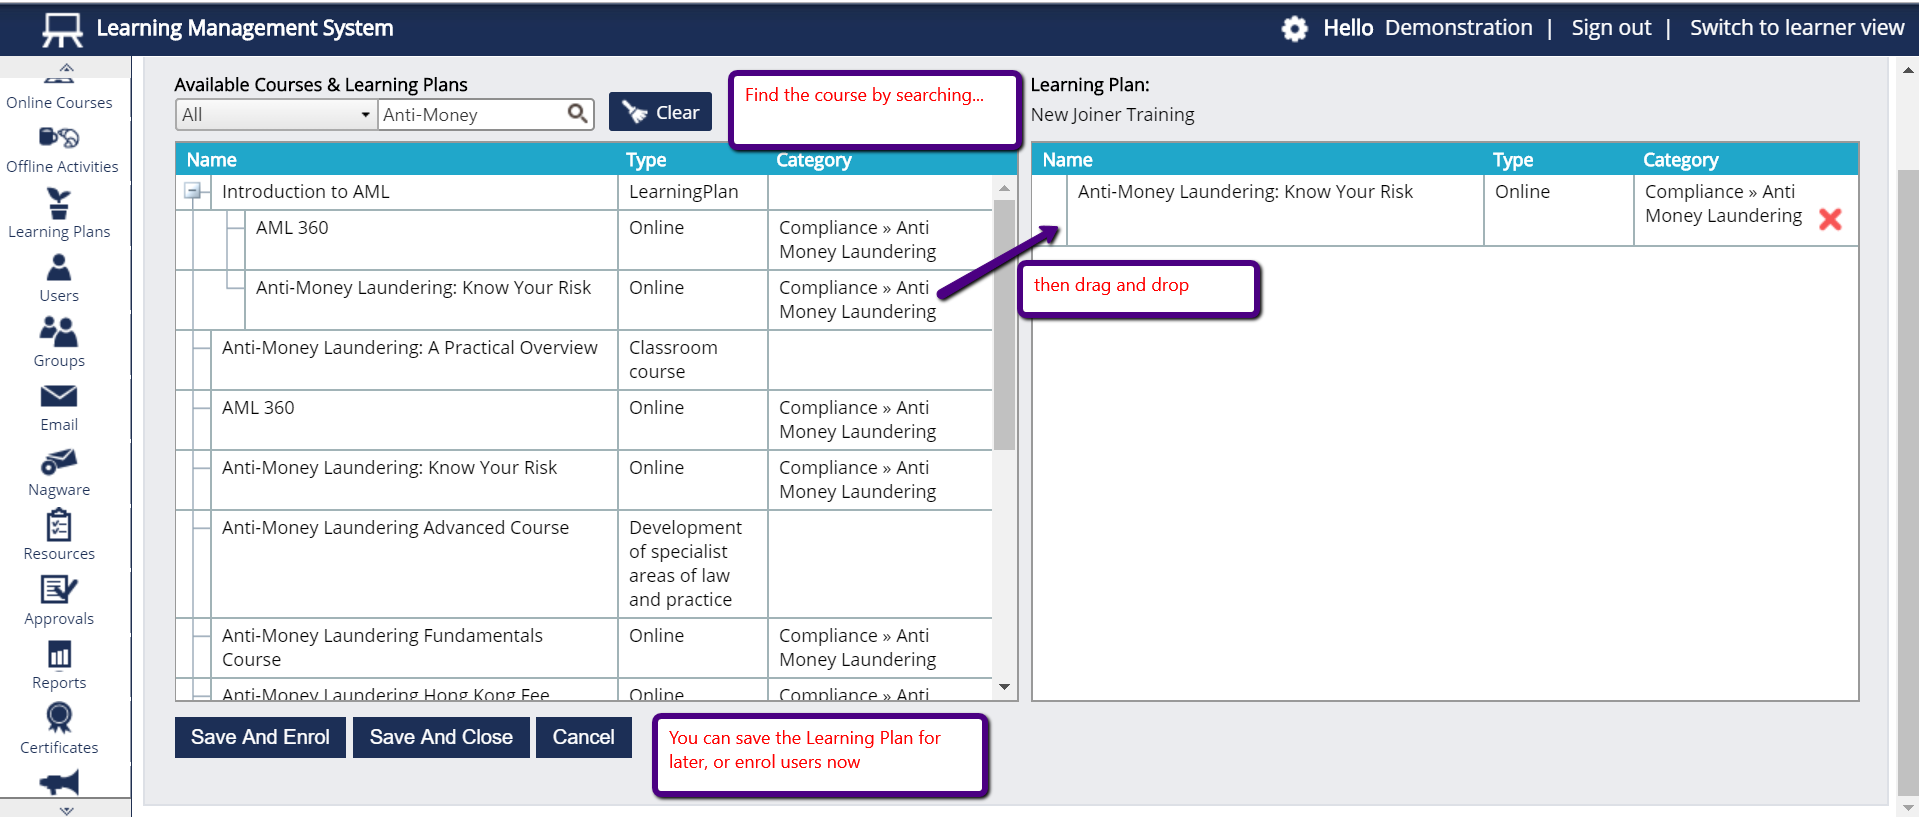Clear the course search filter

pos(660,112)
